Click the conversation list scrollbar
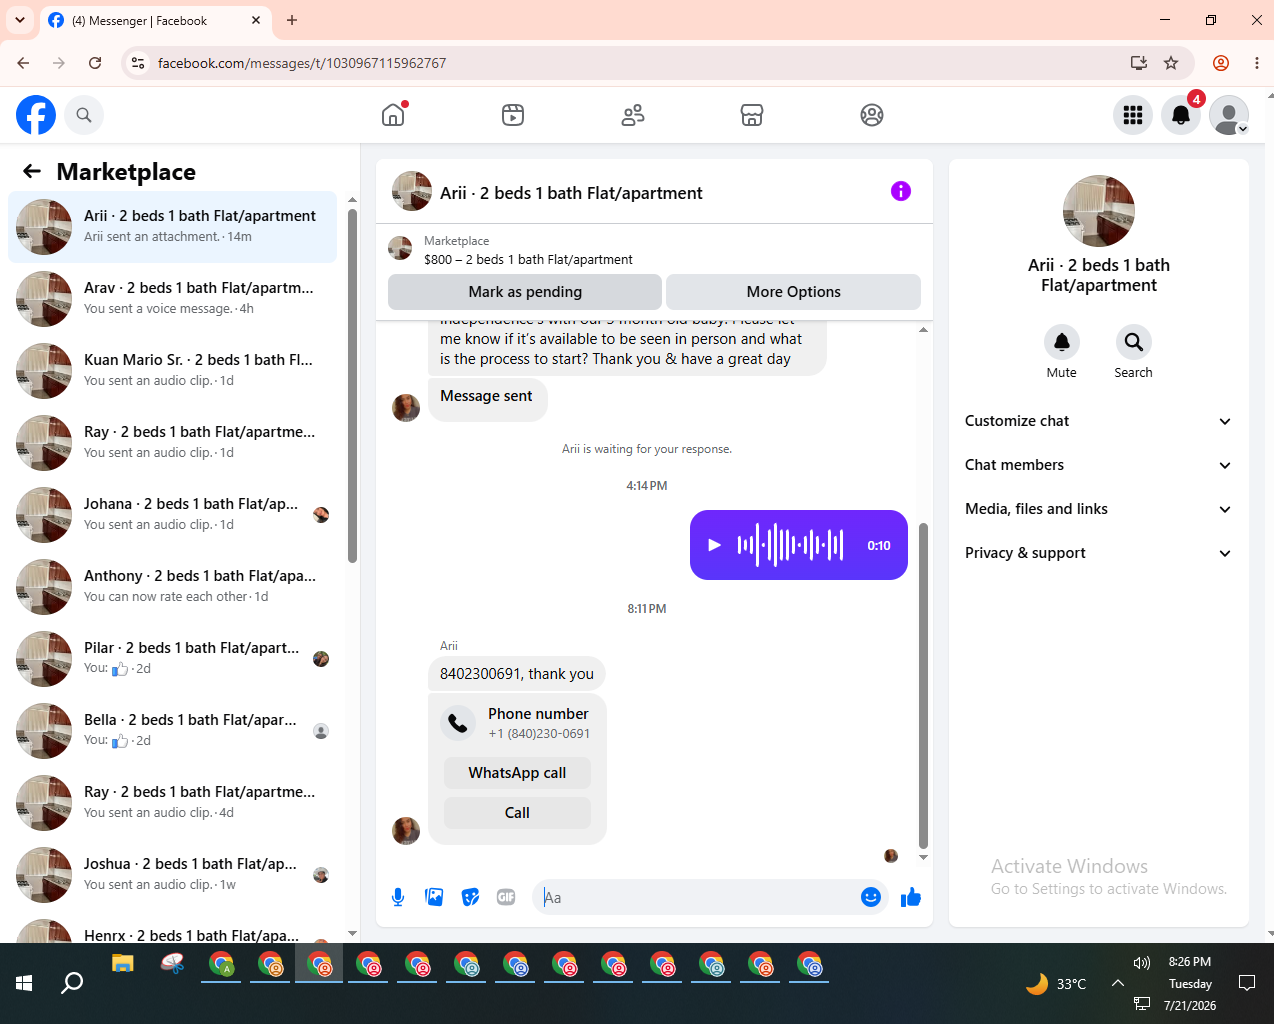1274x1024 pixels. (x=352, y=386)
